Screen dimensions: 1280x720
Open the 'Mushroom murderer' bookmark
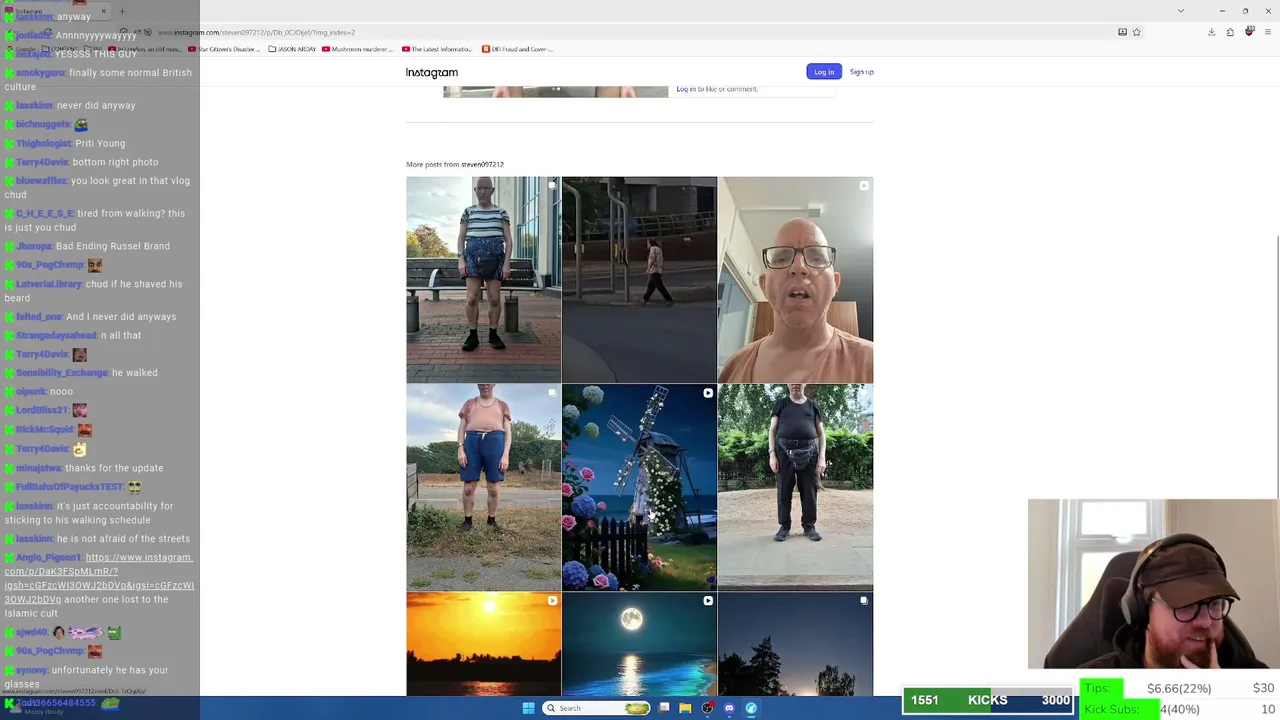[358, 49]
